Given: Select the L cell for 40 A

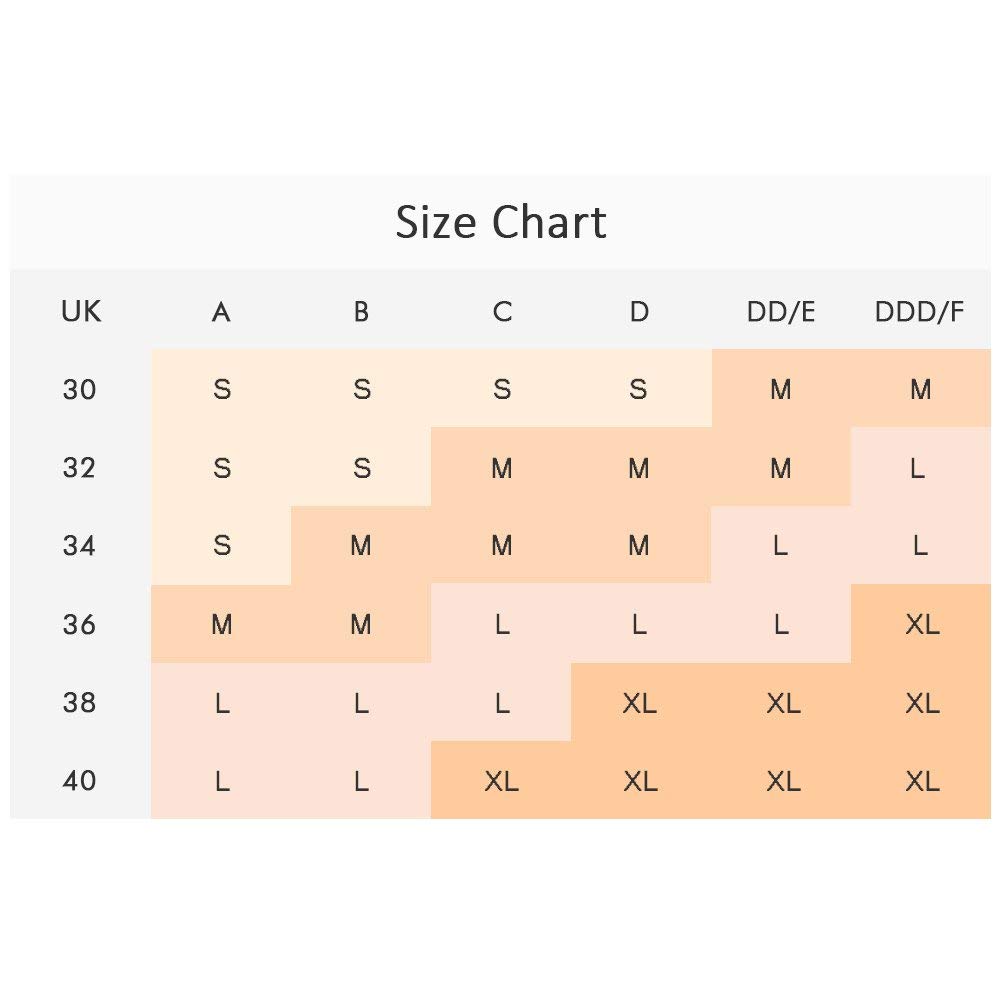Looking at the screenshot, I should point(222,781).
